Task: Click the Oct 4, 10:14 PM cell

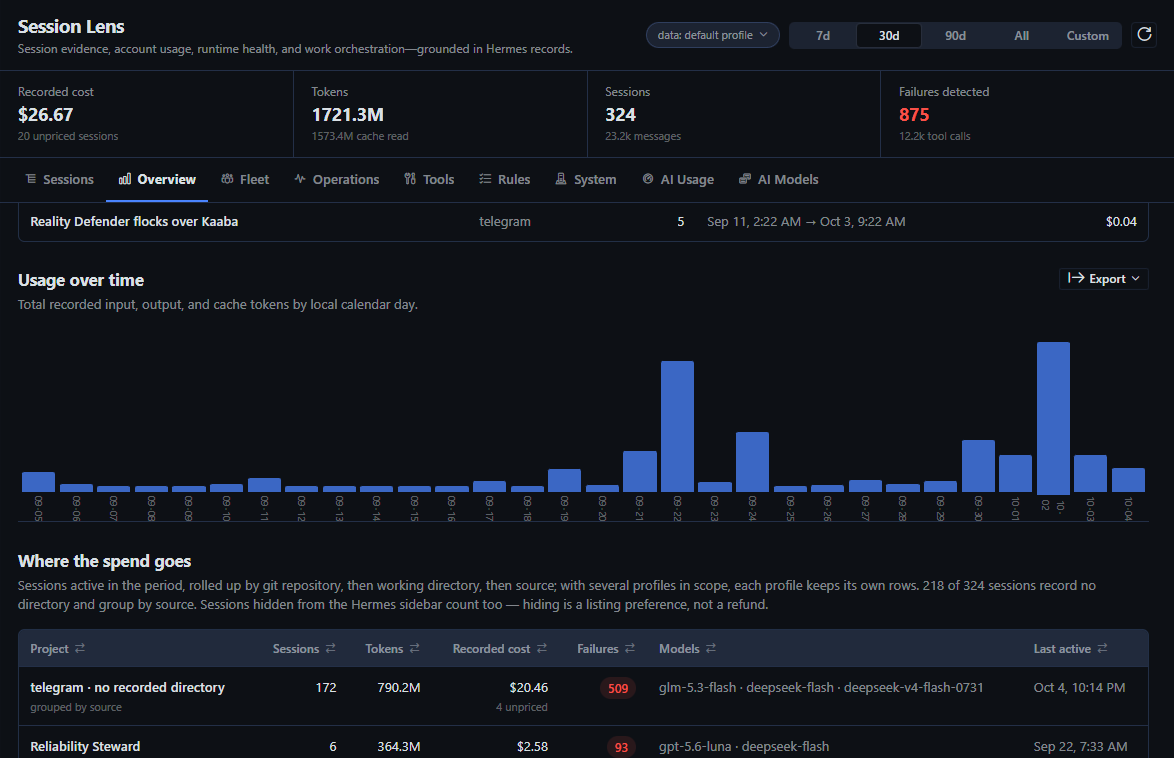Action: (1079, 688)
